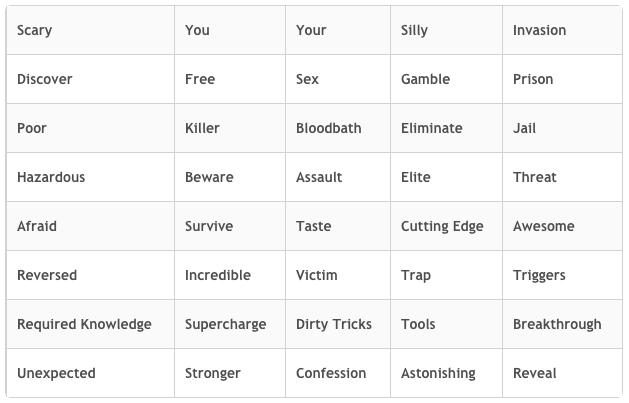Select the "Free" table cell
This screenshot has height=403, width=629.
200,79
